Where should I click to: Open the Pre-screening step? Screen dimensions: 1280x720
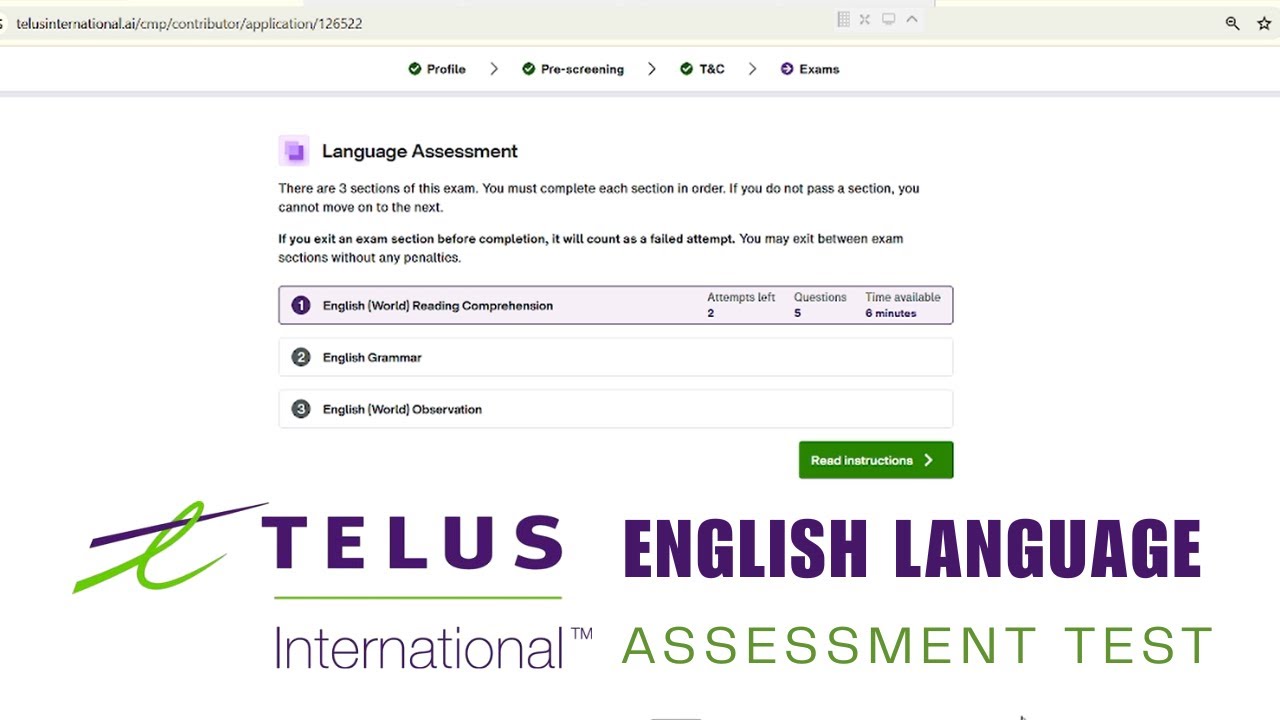(582, 69)
